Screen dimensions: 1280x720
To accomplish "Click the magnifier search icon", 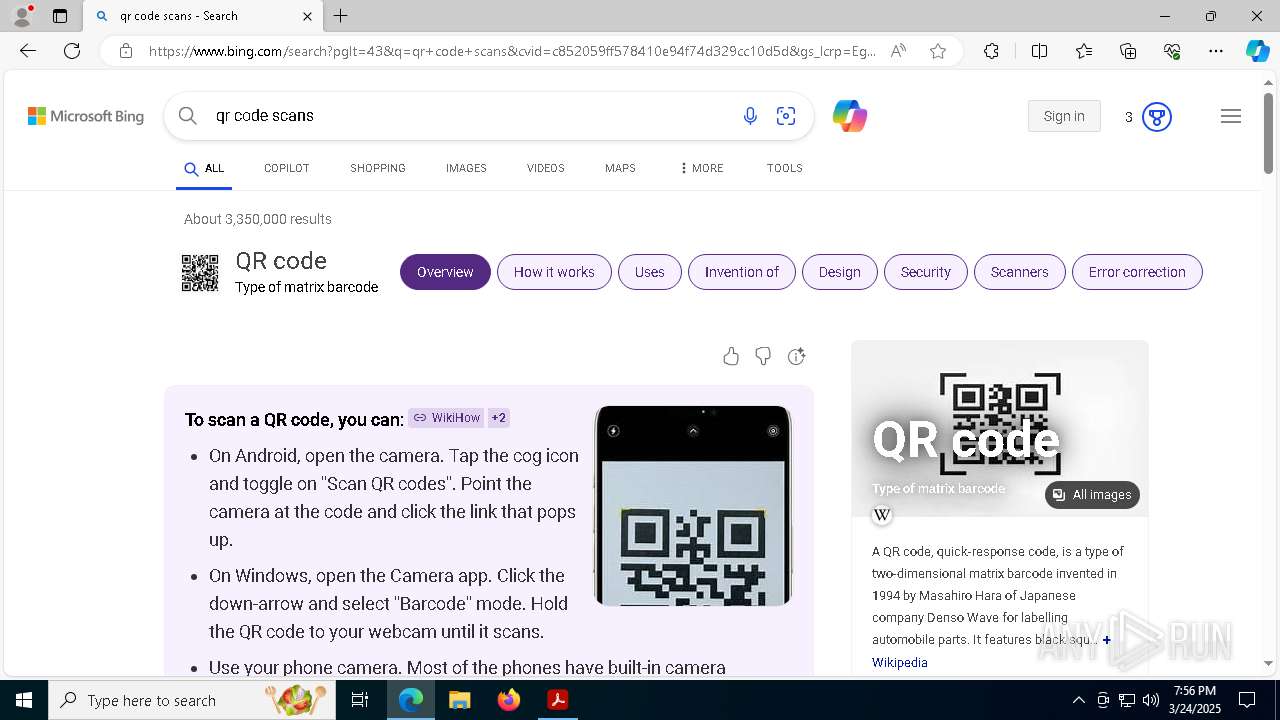I will click(187, 116).
